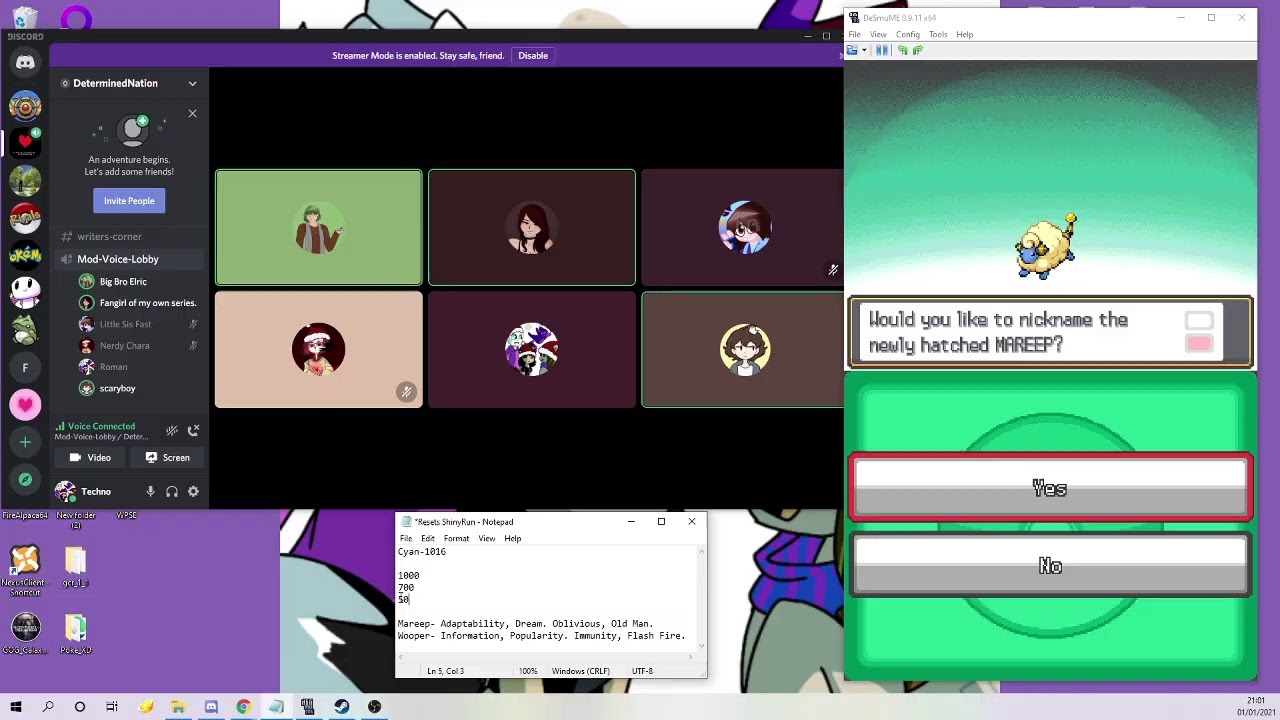Choose No on the nickname prompt
Viewport: 1280px width, 720px height.
click(x=1050, y=566)
